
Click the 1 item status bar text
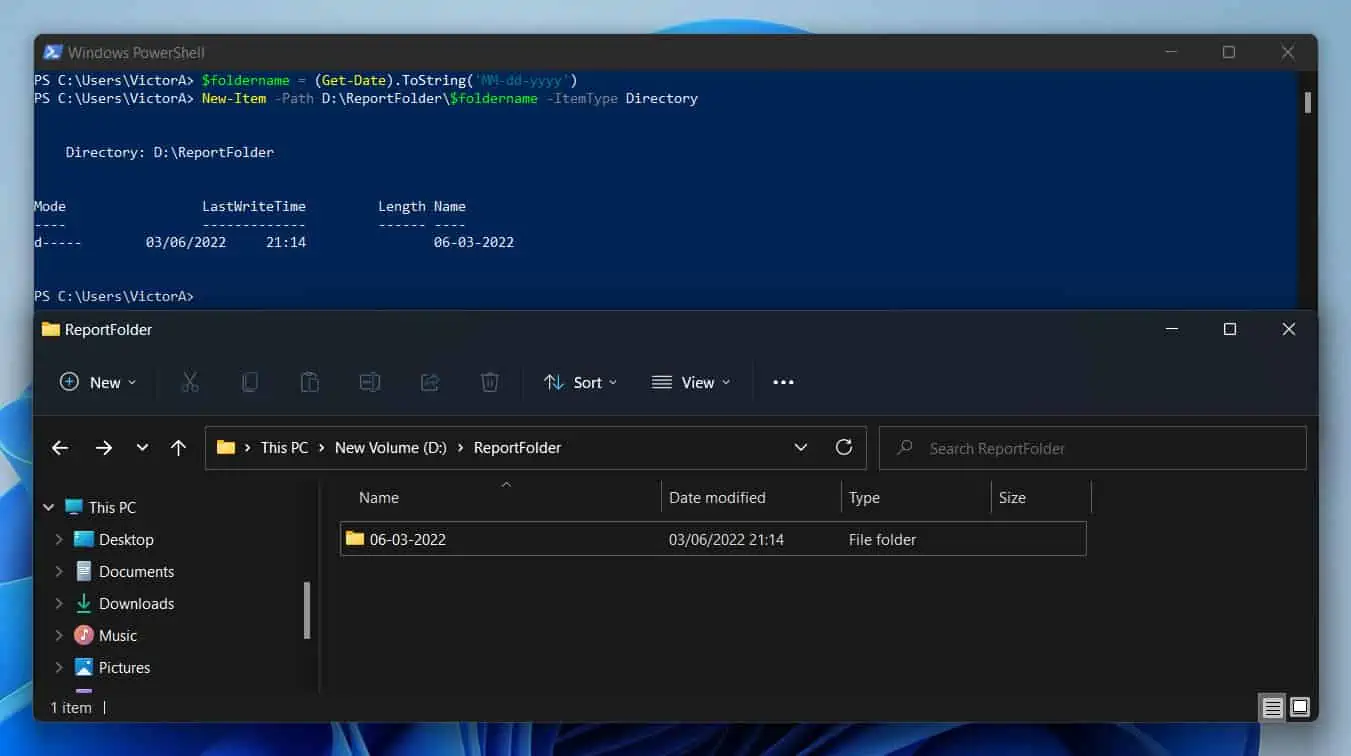tap(71, 708)
